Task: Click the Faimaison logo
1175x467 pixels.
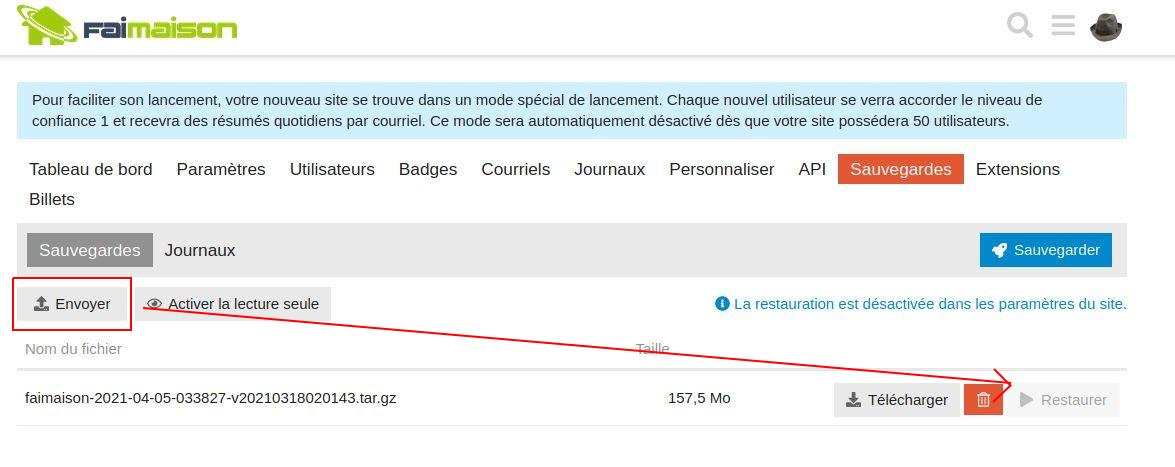Action: (128, 27)
